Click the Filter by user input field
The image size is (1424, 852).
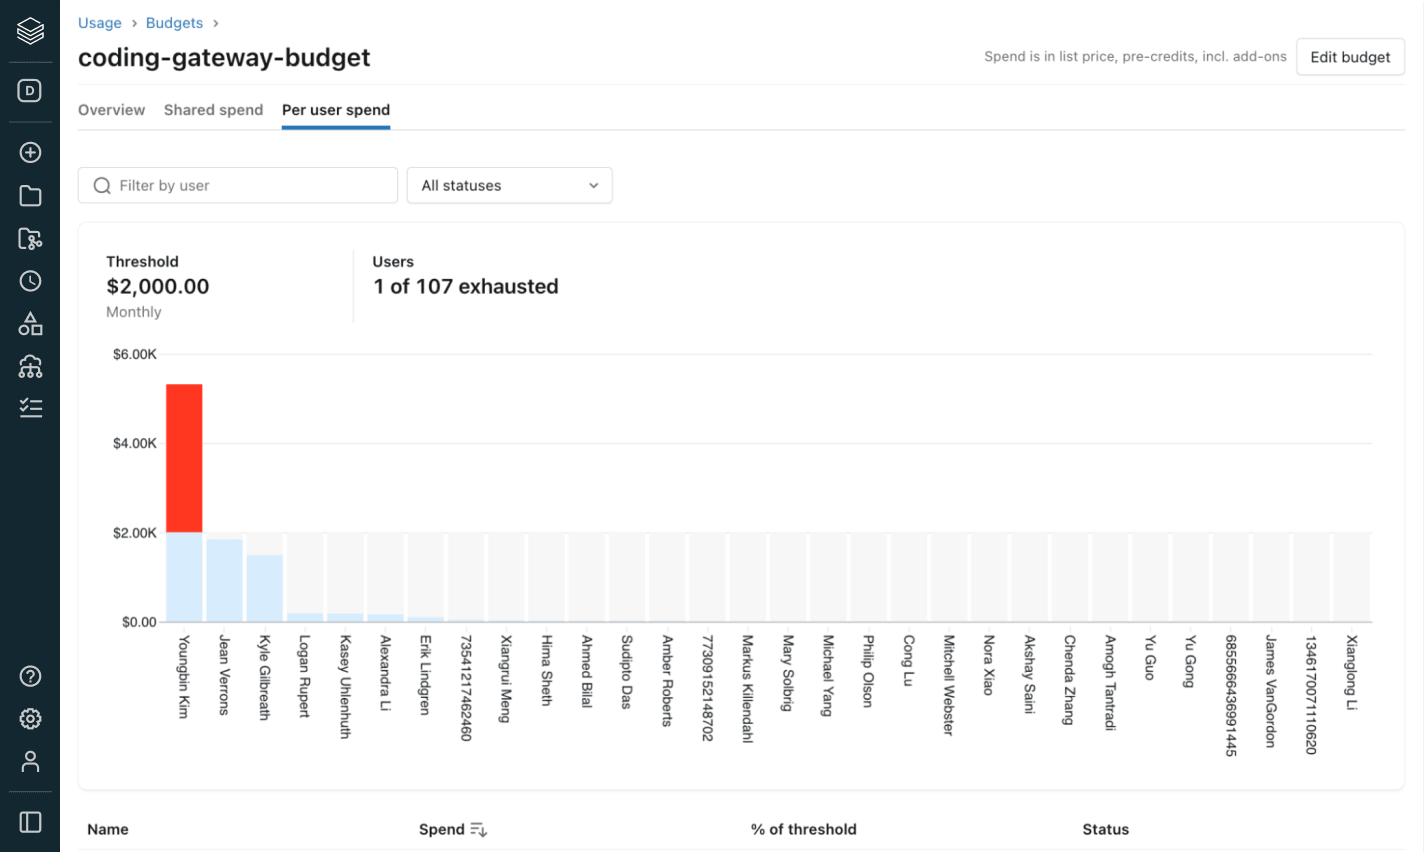point(238,185)
